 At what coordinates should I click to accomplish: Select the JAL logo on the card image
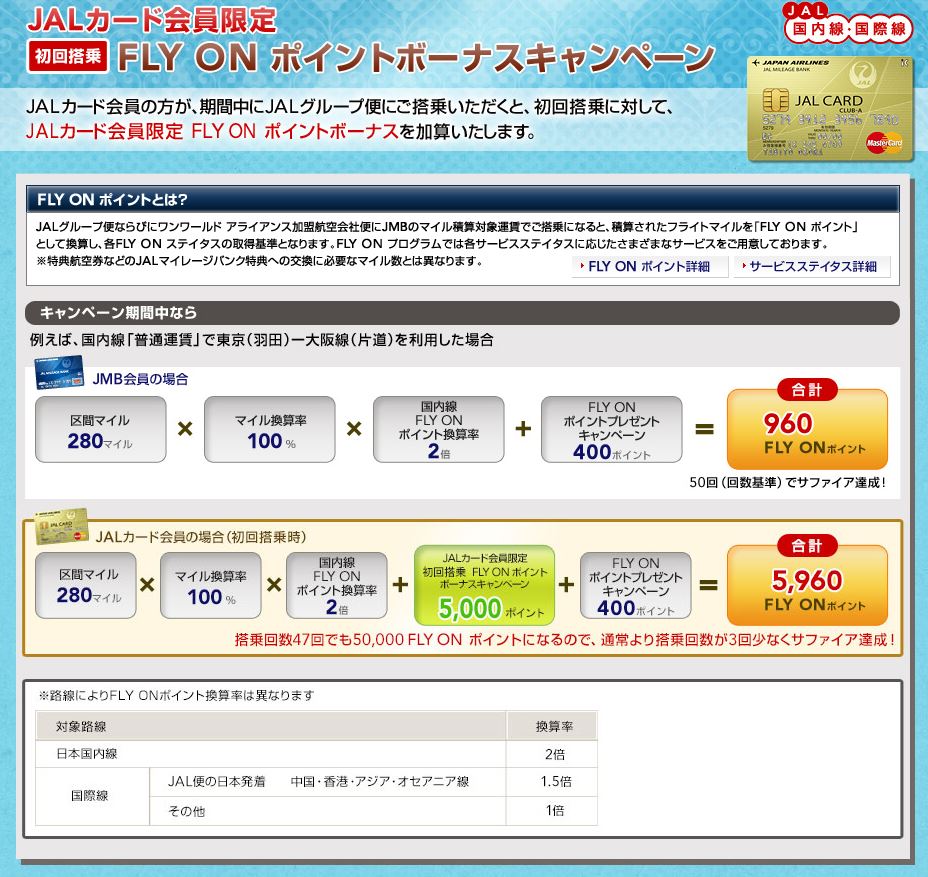(x=861, y=74)
